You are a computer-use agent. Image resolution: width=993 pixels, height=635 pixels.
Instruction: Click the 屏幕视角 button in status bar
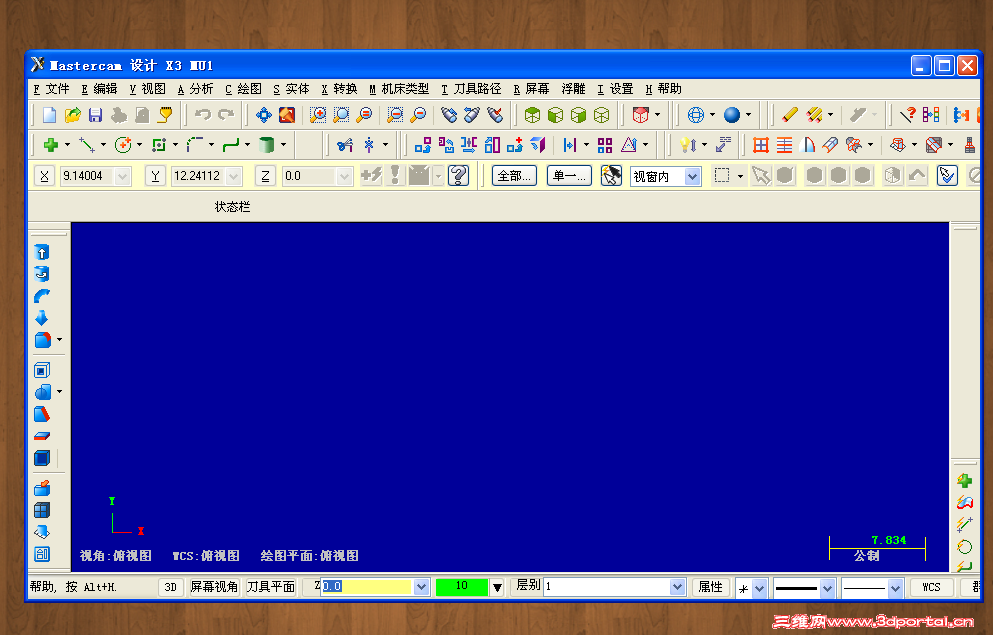click(214, 587)
